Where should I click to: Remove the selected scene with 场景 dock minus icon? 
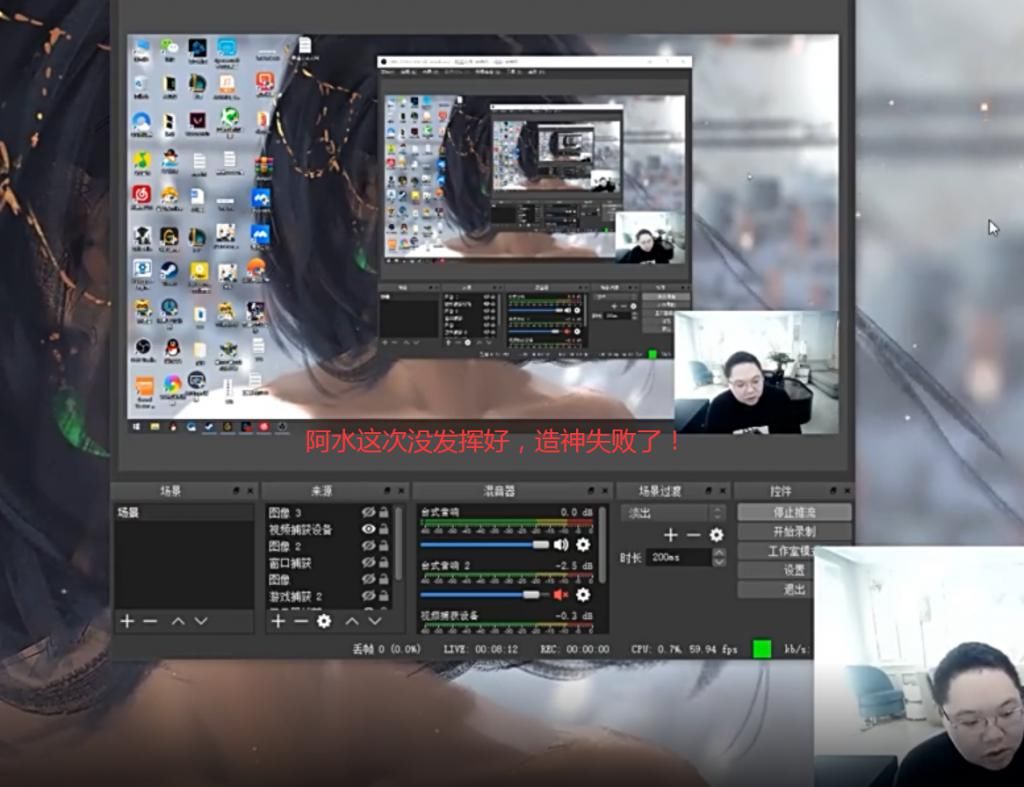(x=150, y=621)
